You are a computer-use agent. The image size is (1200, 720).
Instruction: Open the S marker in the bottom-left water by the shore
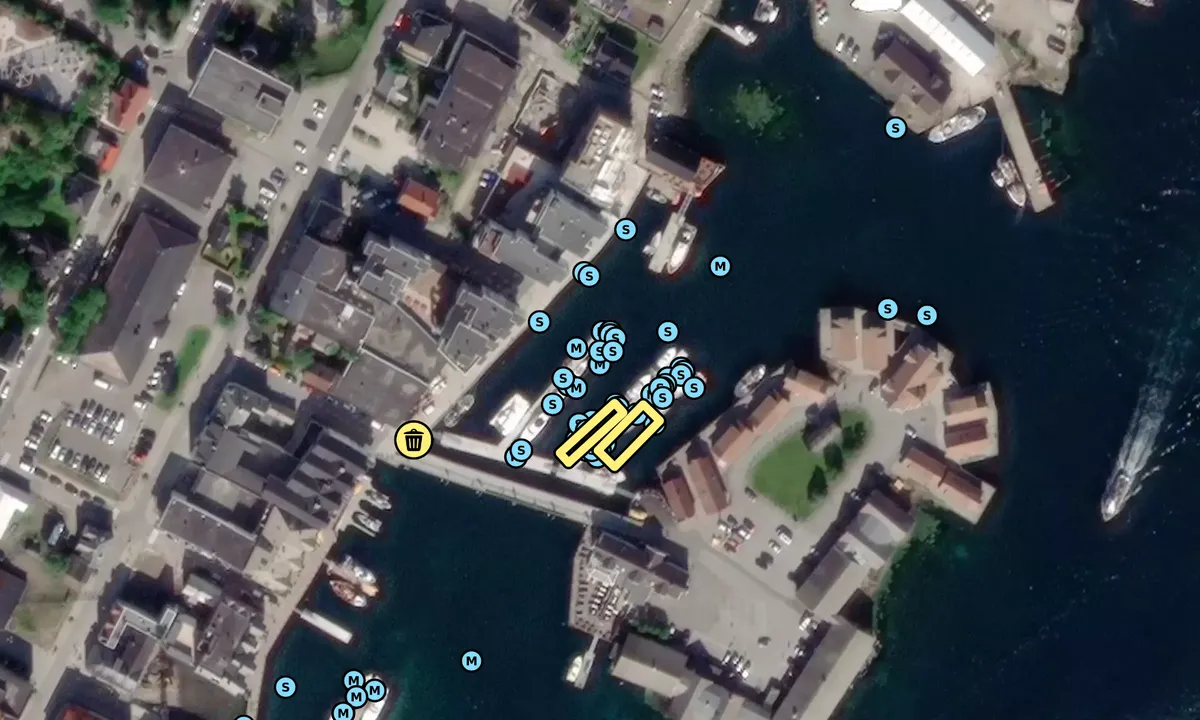286,687
